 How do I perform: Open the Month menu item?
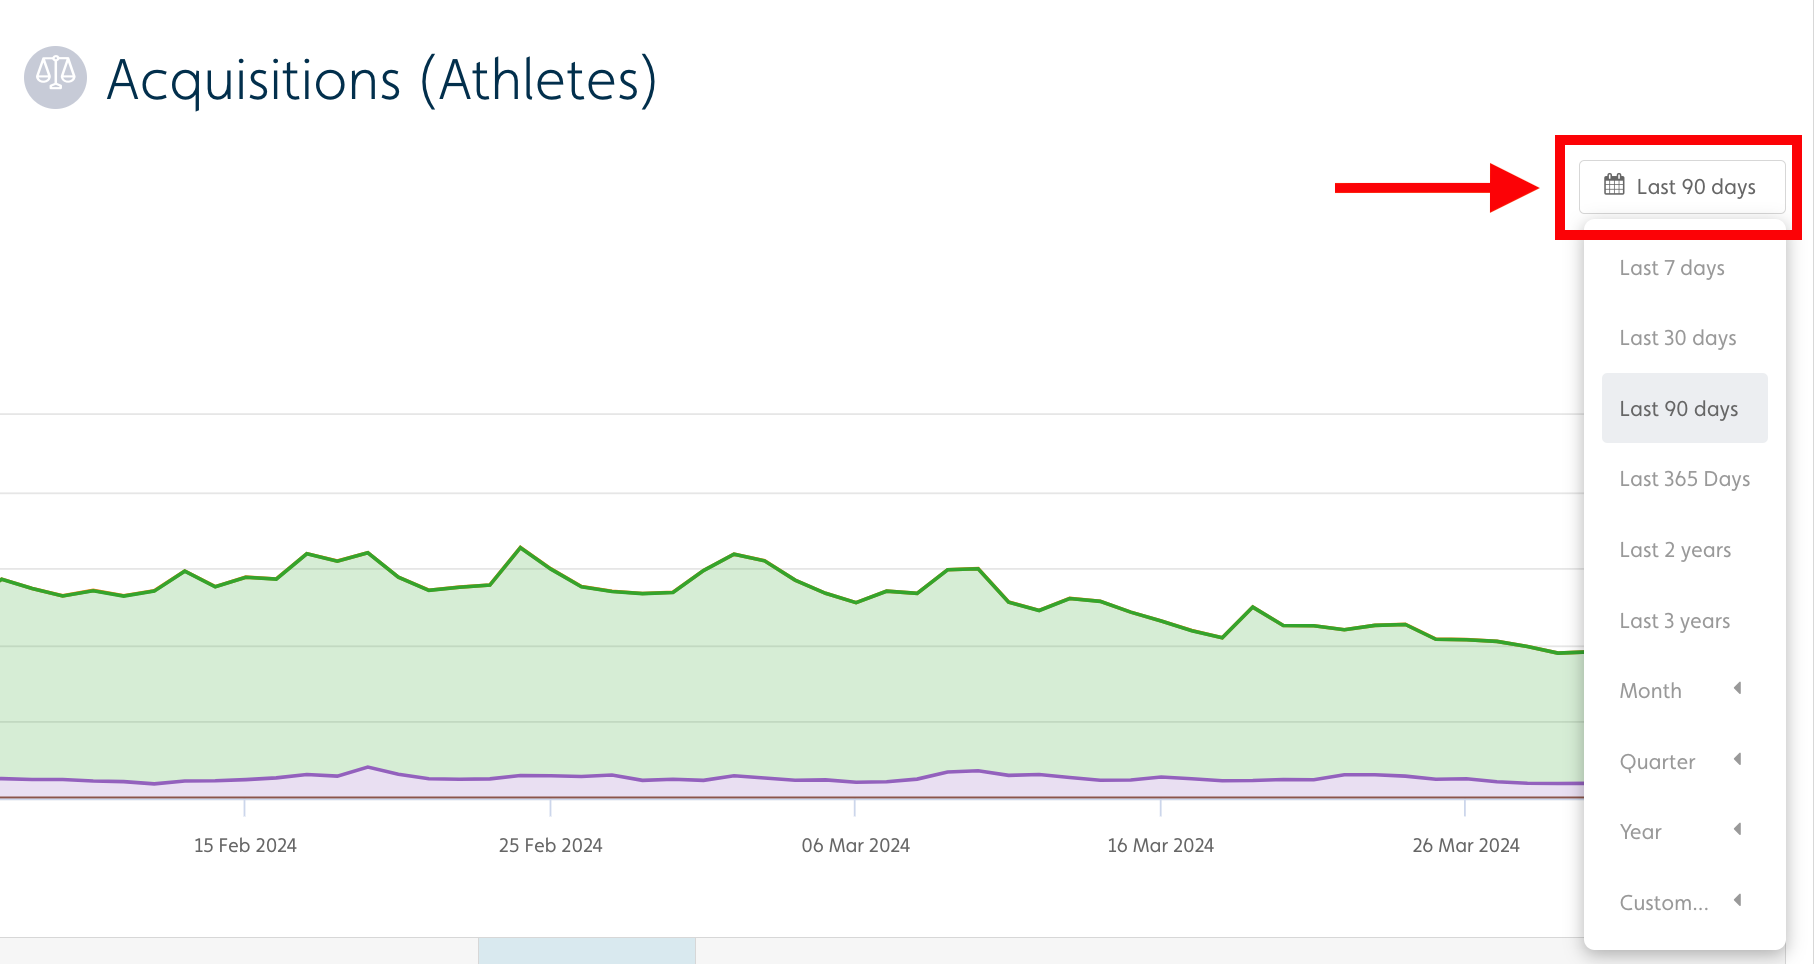[x=1651, y=691]
